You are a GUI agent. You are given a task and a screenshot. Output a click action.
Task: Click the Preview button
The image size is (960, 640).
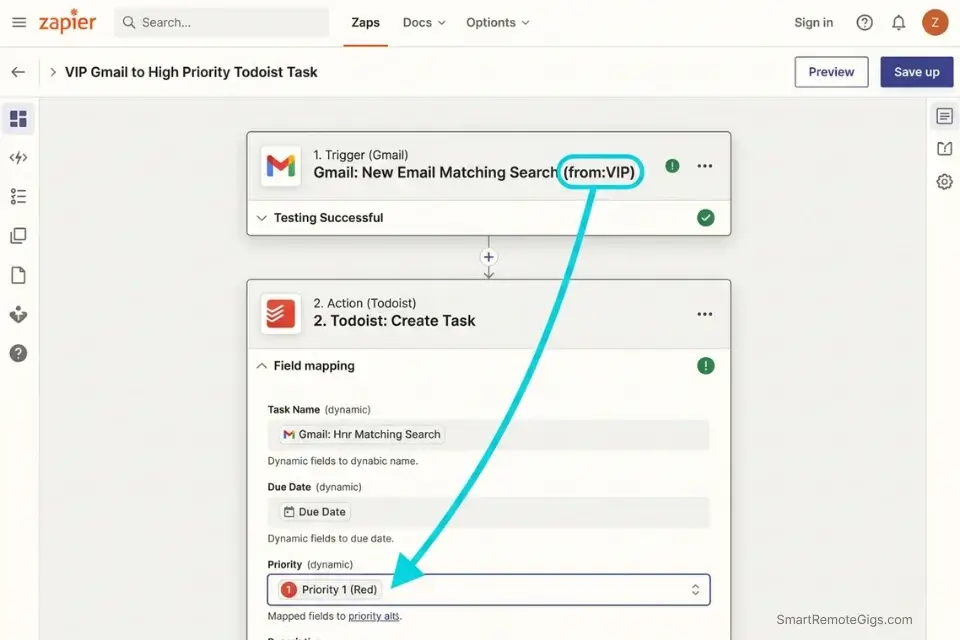tap(831, 72)
